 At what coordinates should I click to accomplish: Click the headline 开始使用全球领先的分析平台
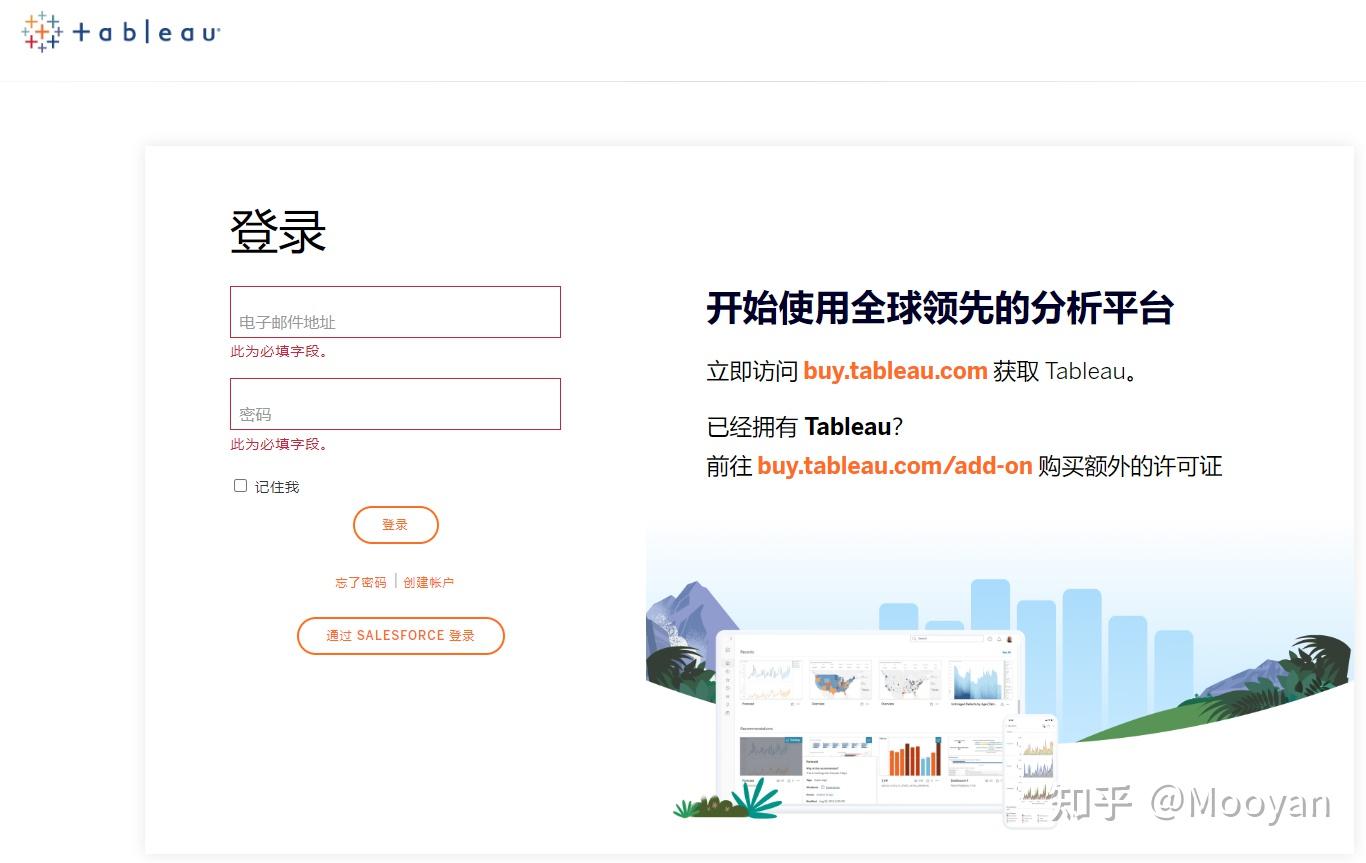pos(941,309)
